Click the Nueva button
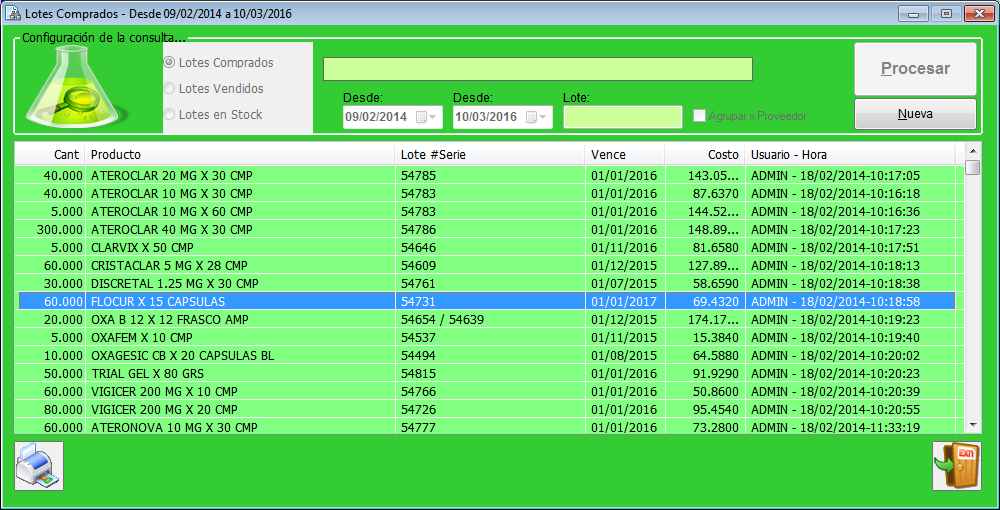This screenshot has width=1000, height=510. point(915,114)
